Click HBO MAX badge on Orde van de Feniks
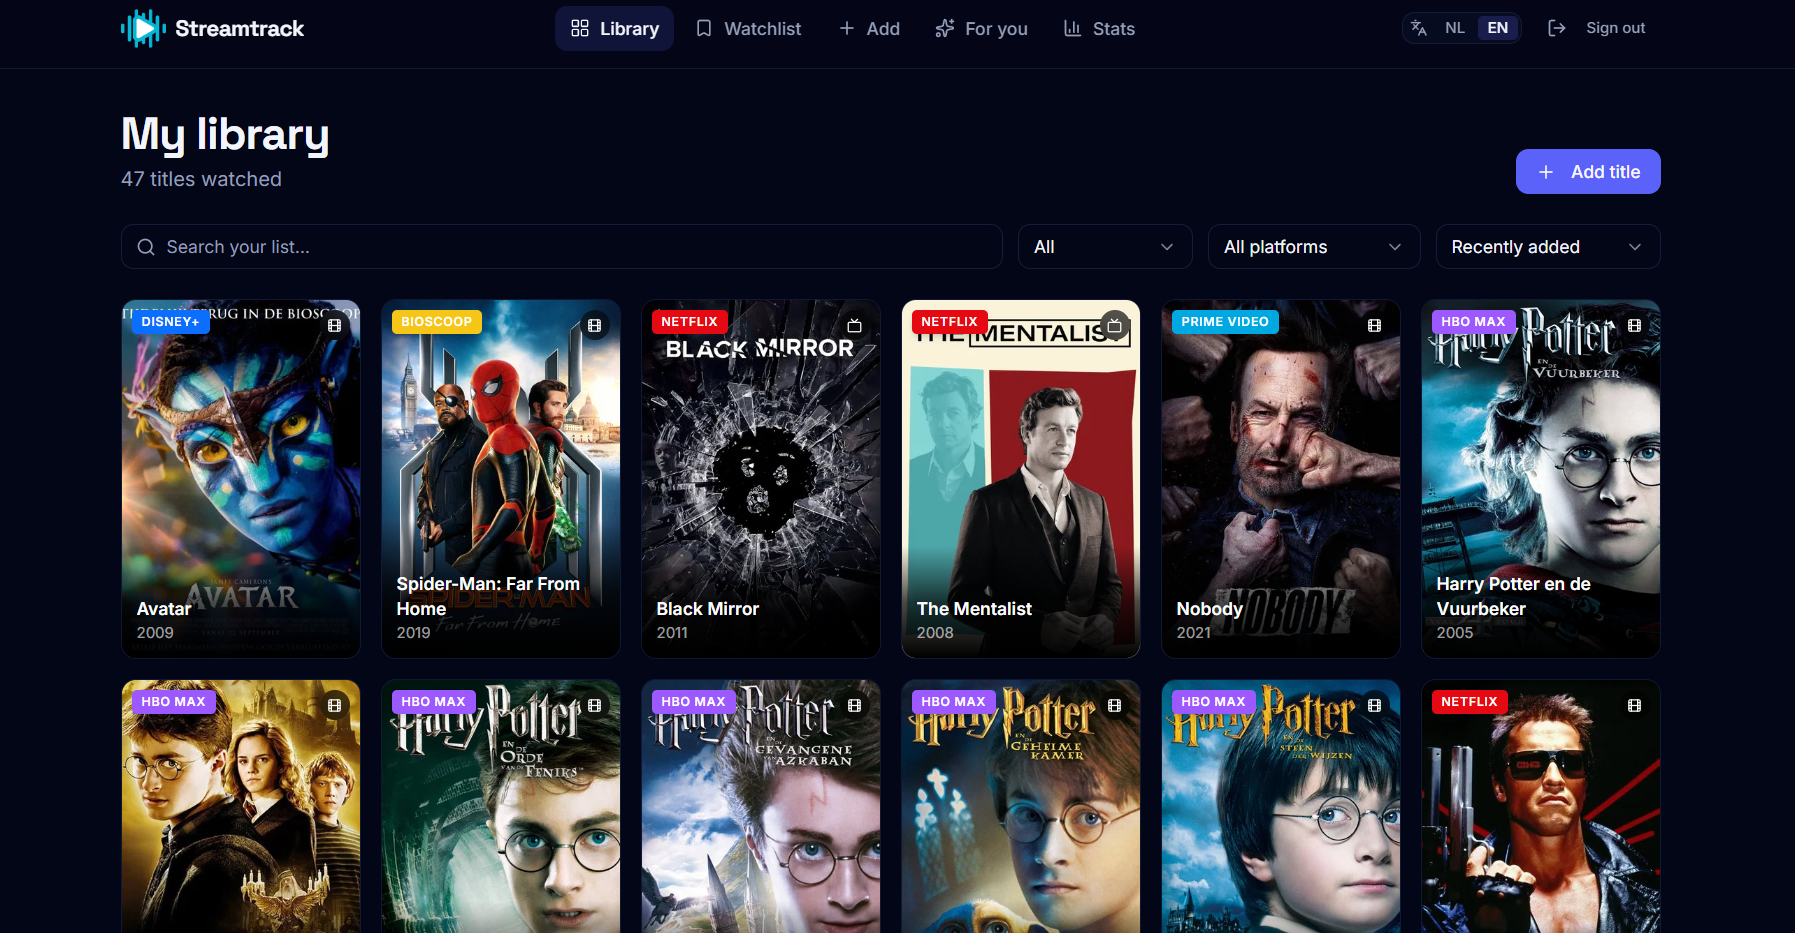 (x=434, y=702)
